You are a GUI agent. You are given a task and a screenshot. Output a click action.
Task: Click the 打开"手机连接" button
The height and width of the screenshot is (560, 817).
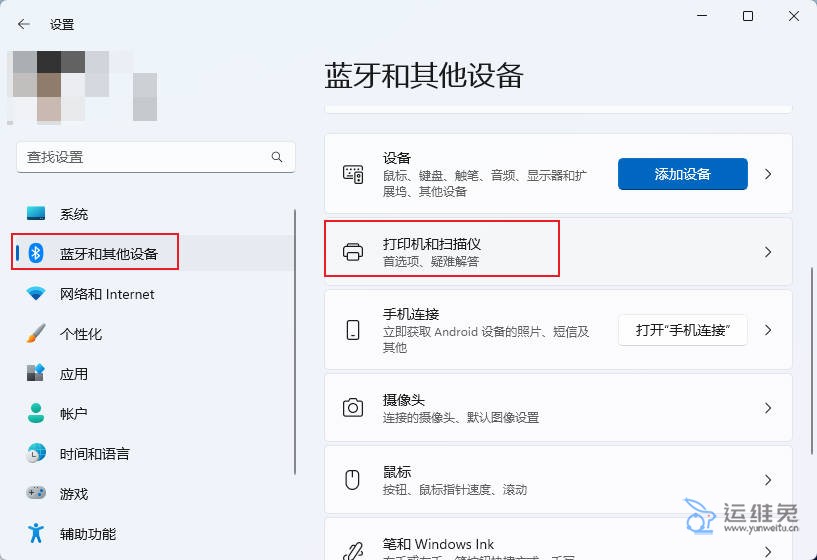click(682, 330)
